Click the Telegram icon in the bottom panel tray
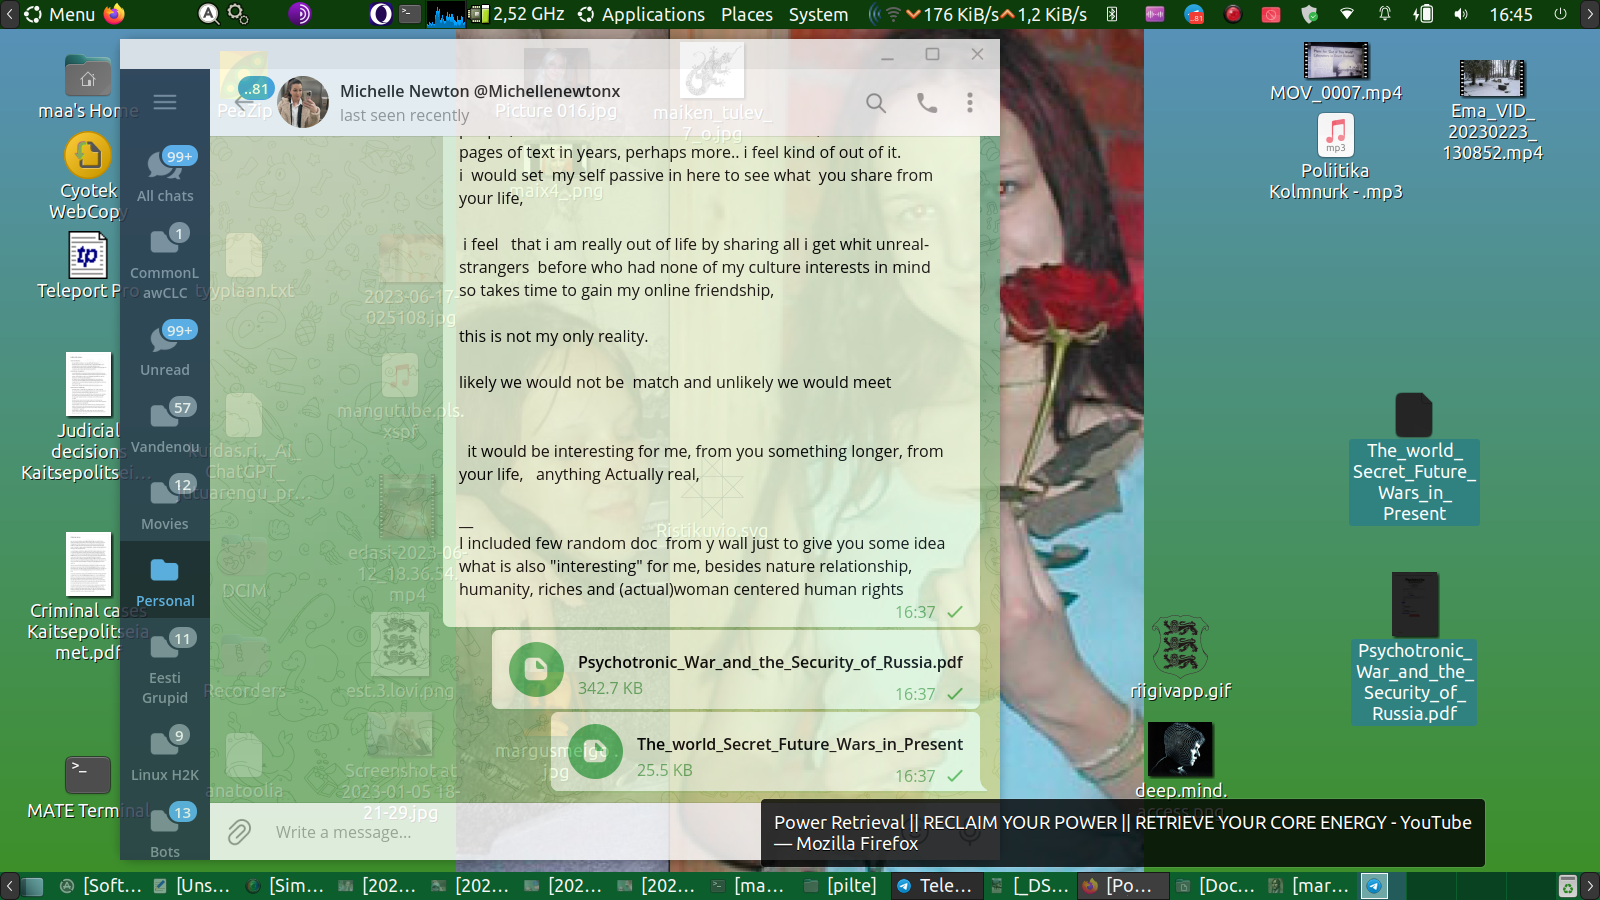The image size is (1600, 900). pos(1375,885)
